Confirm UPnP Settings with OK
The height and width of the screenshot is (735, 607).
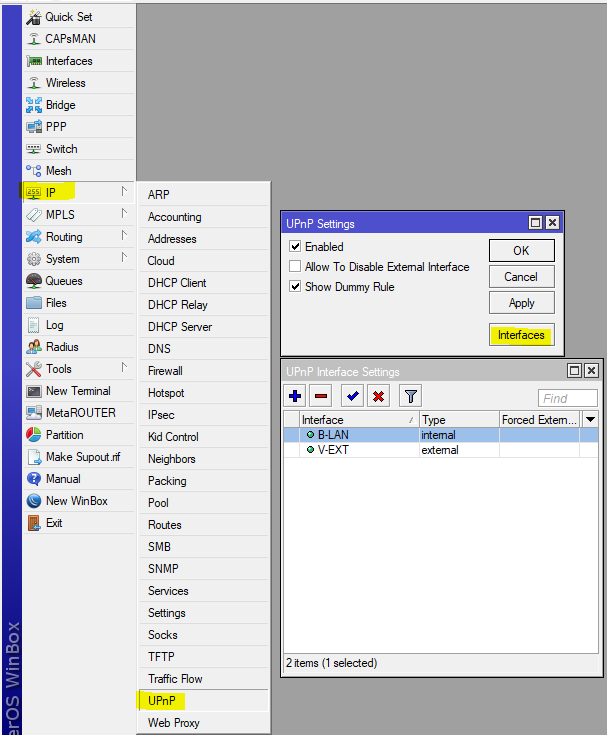click(522, 251)
